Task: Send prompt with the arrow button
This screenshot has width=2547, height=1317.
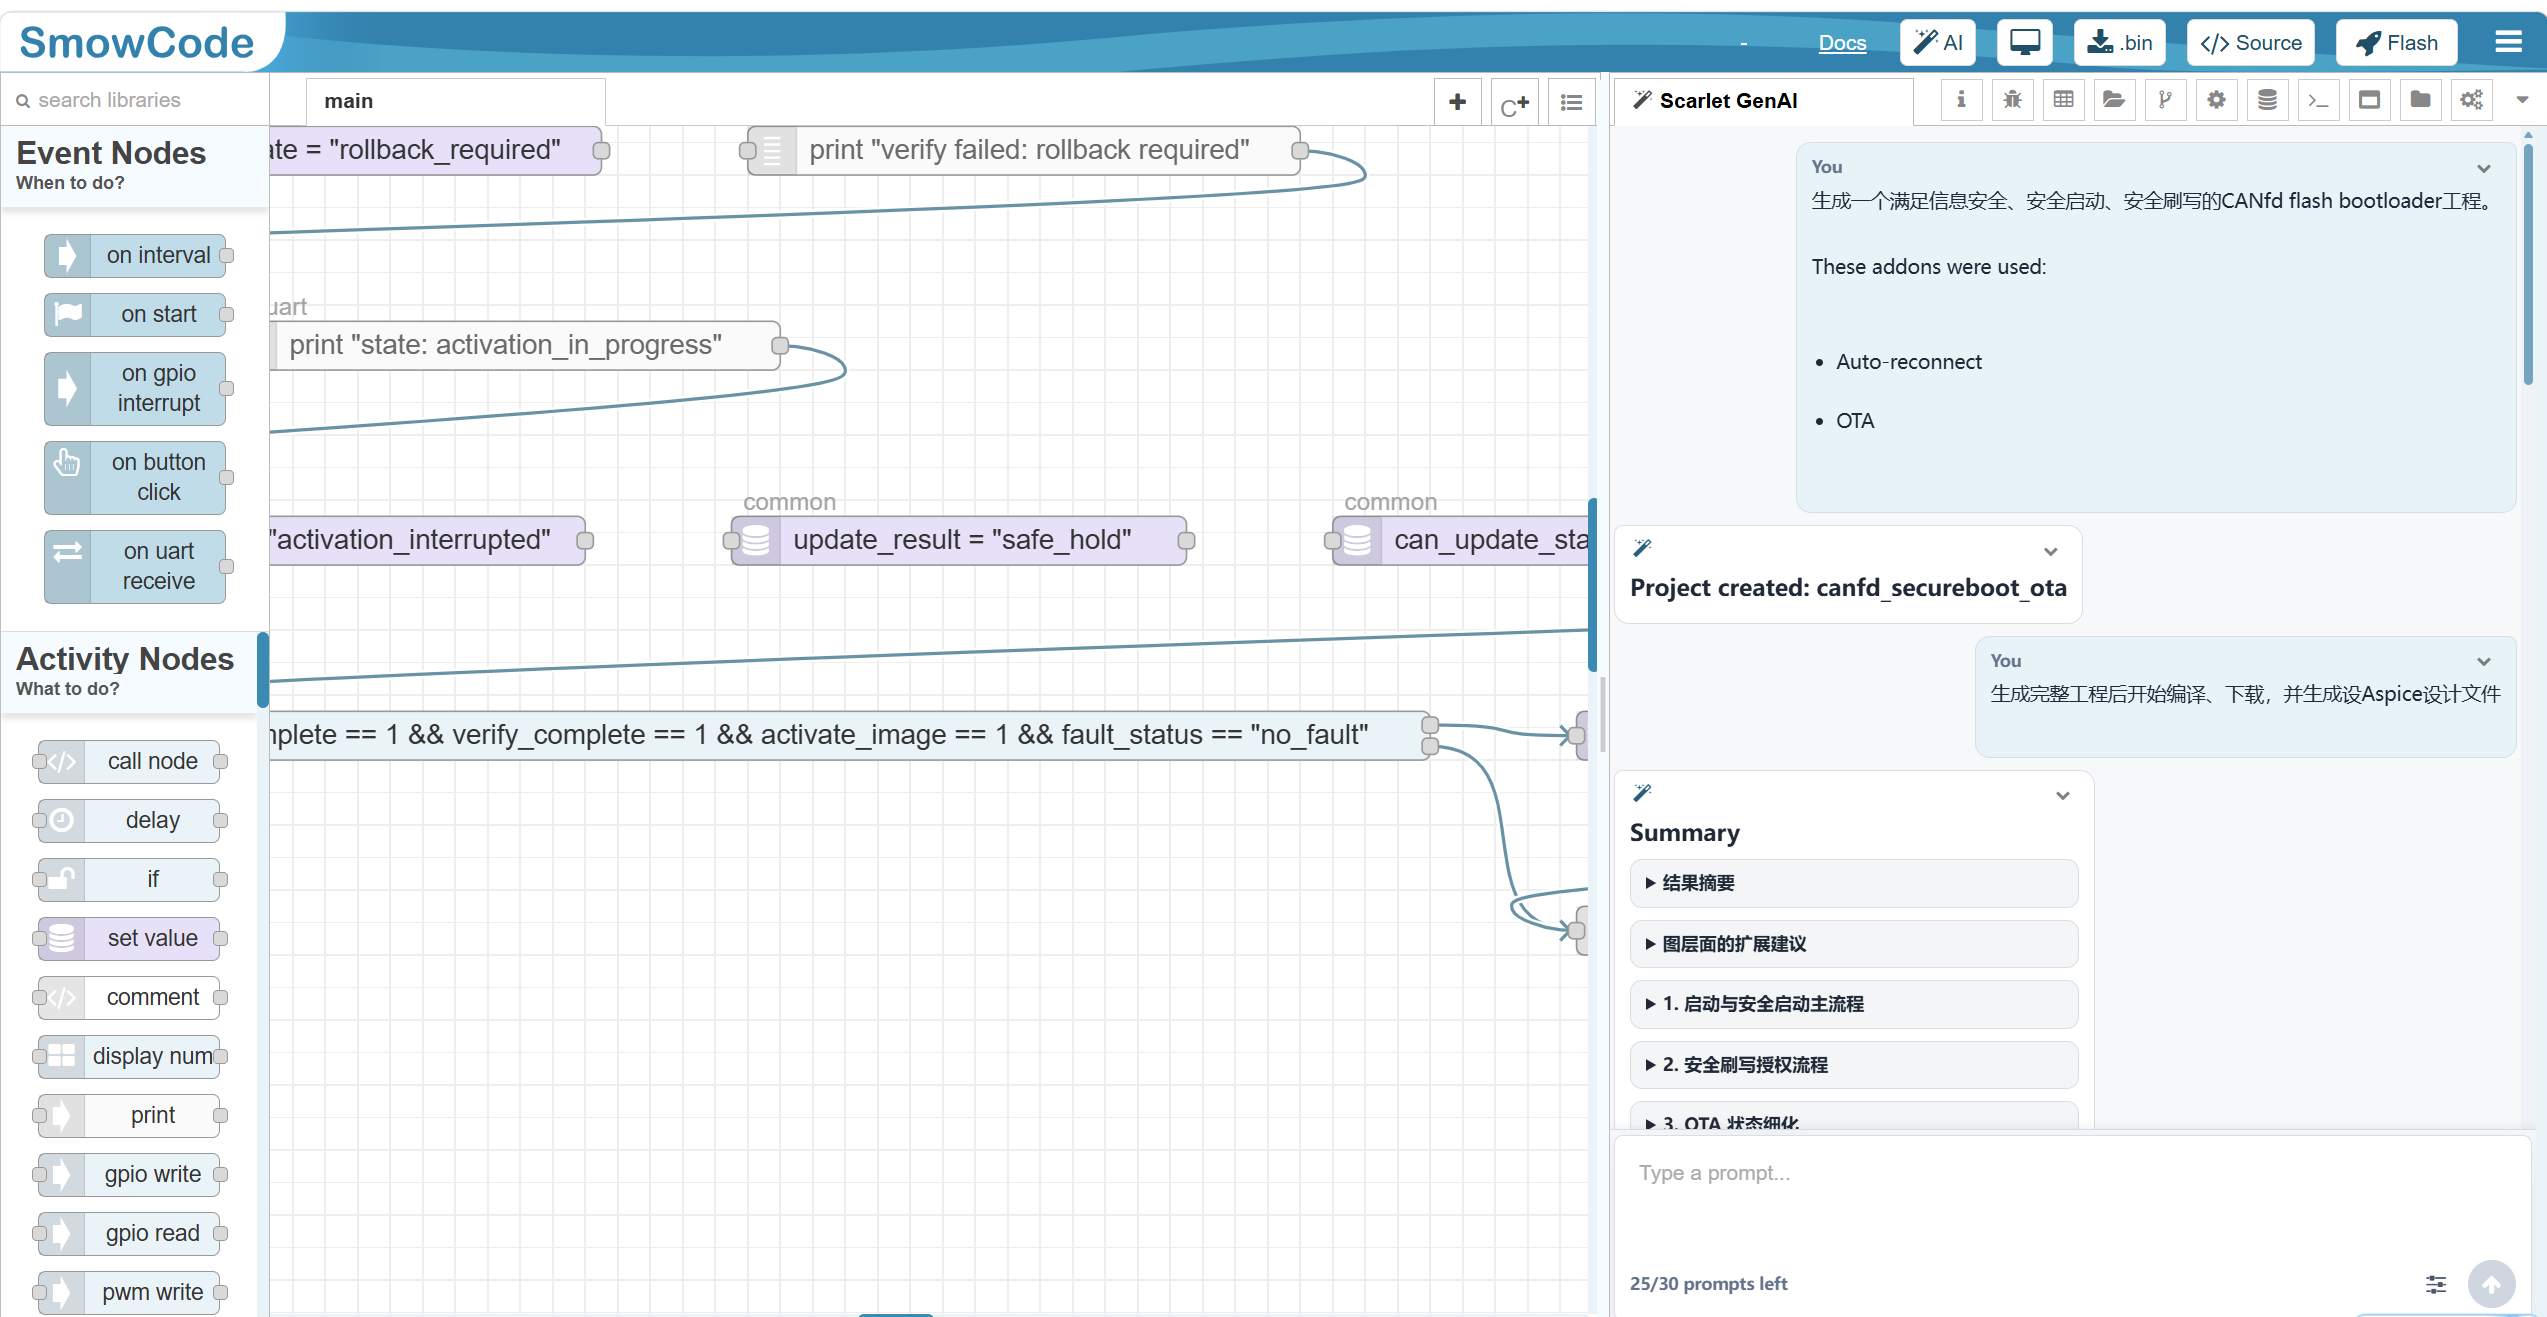Action: tap(2491, 1284)
